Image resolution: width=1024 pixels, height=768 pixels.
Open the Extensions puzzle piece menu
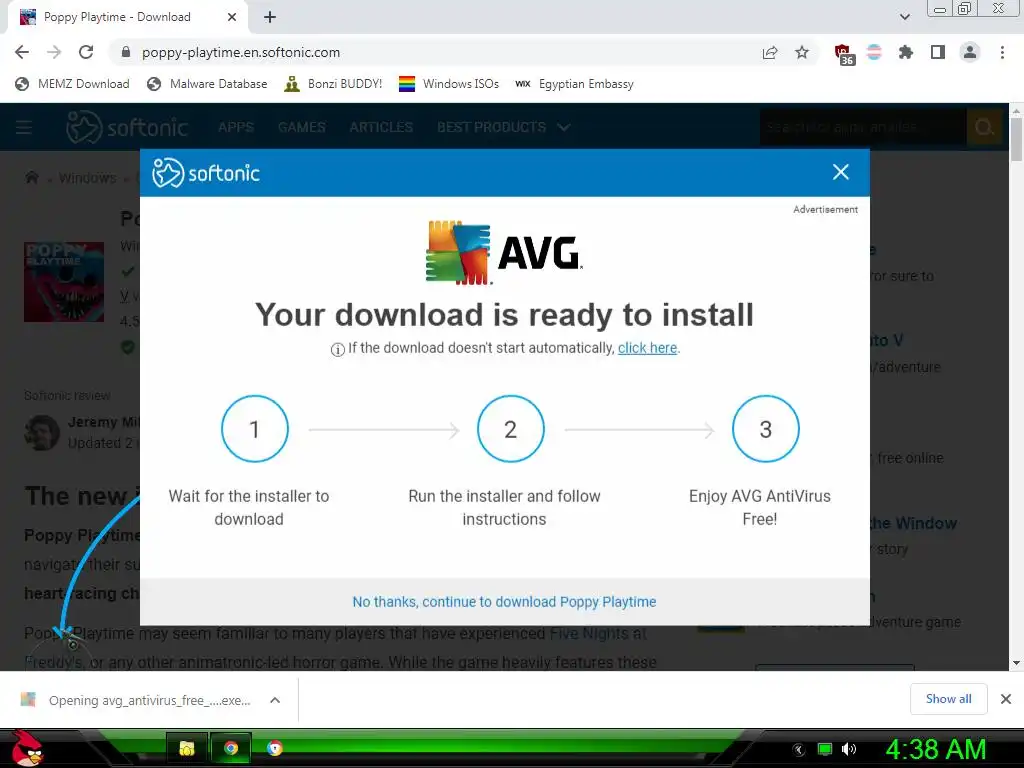[x=906, y=52]
